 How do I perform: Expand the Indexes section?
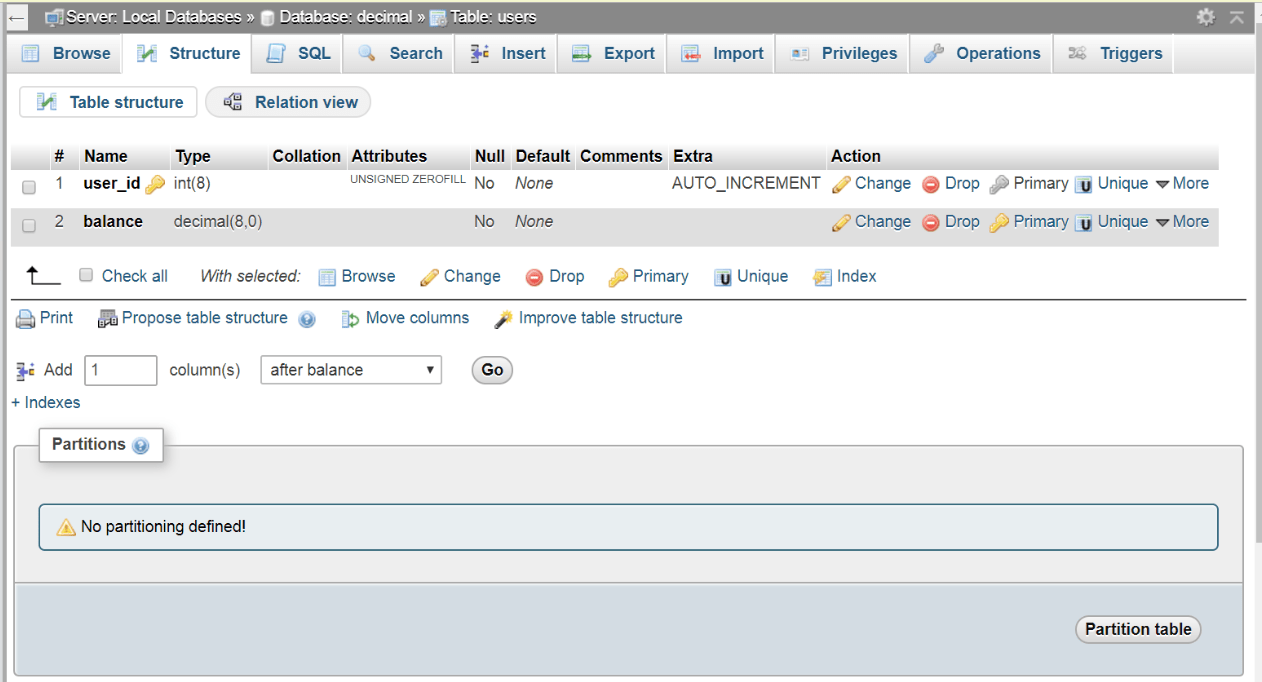(x=45, y=402)
